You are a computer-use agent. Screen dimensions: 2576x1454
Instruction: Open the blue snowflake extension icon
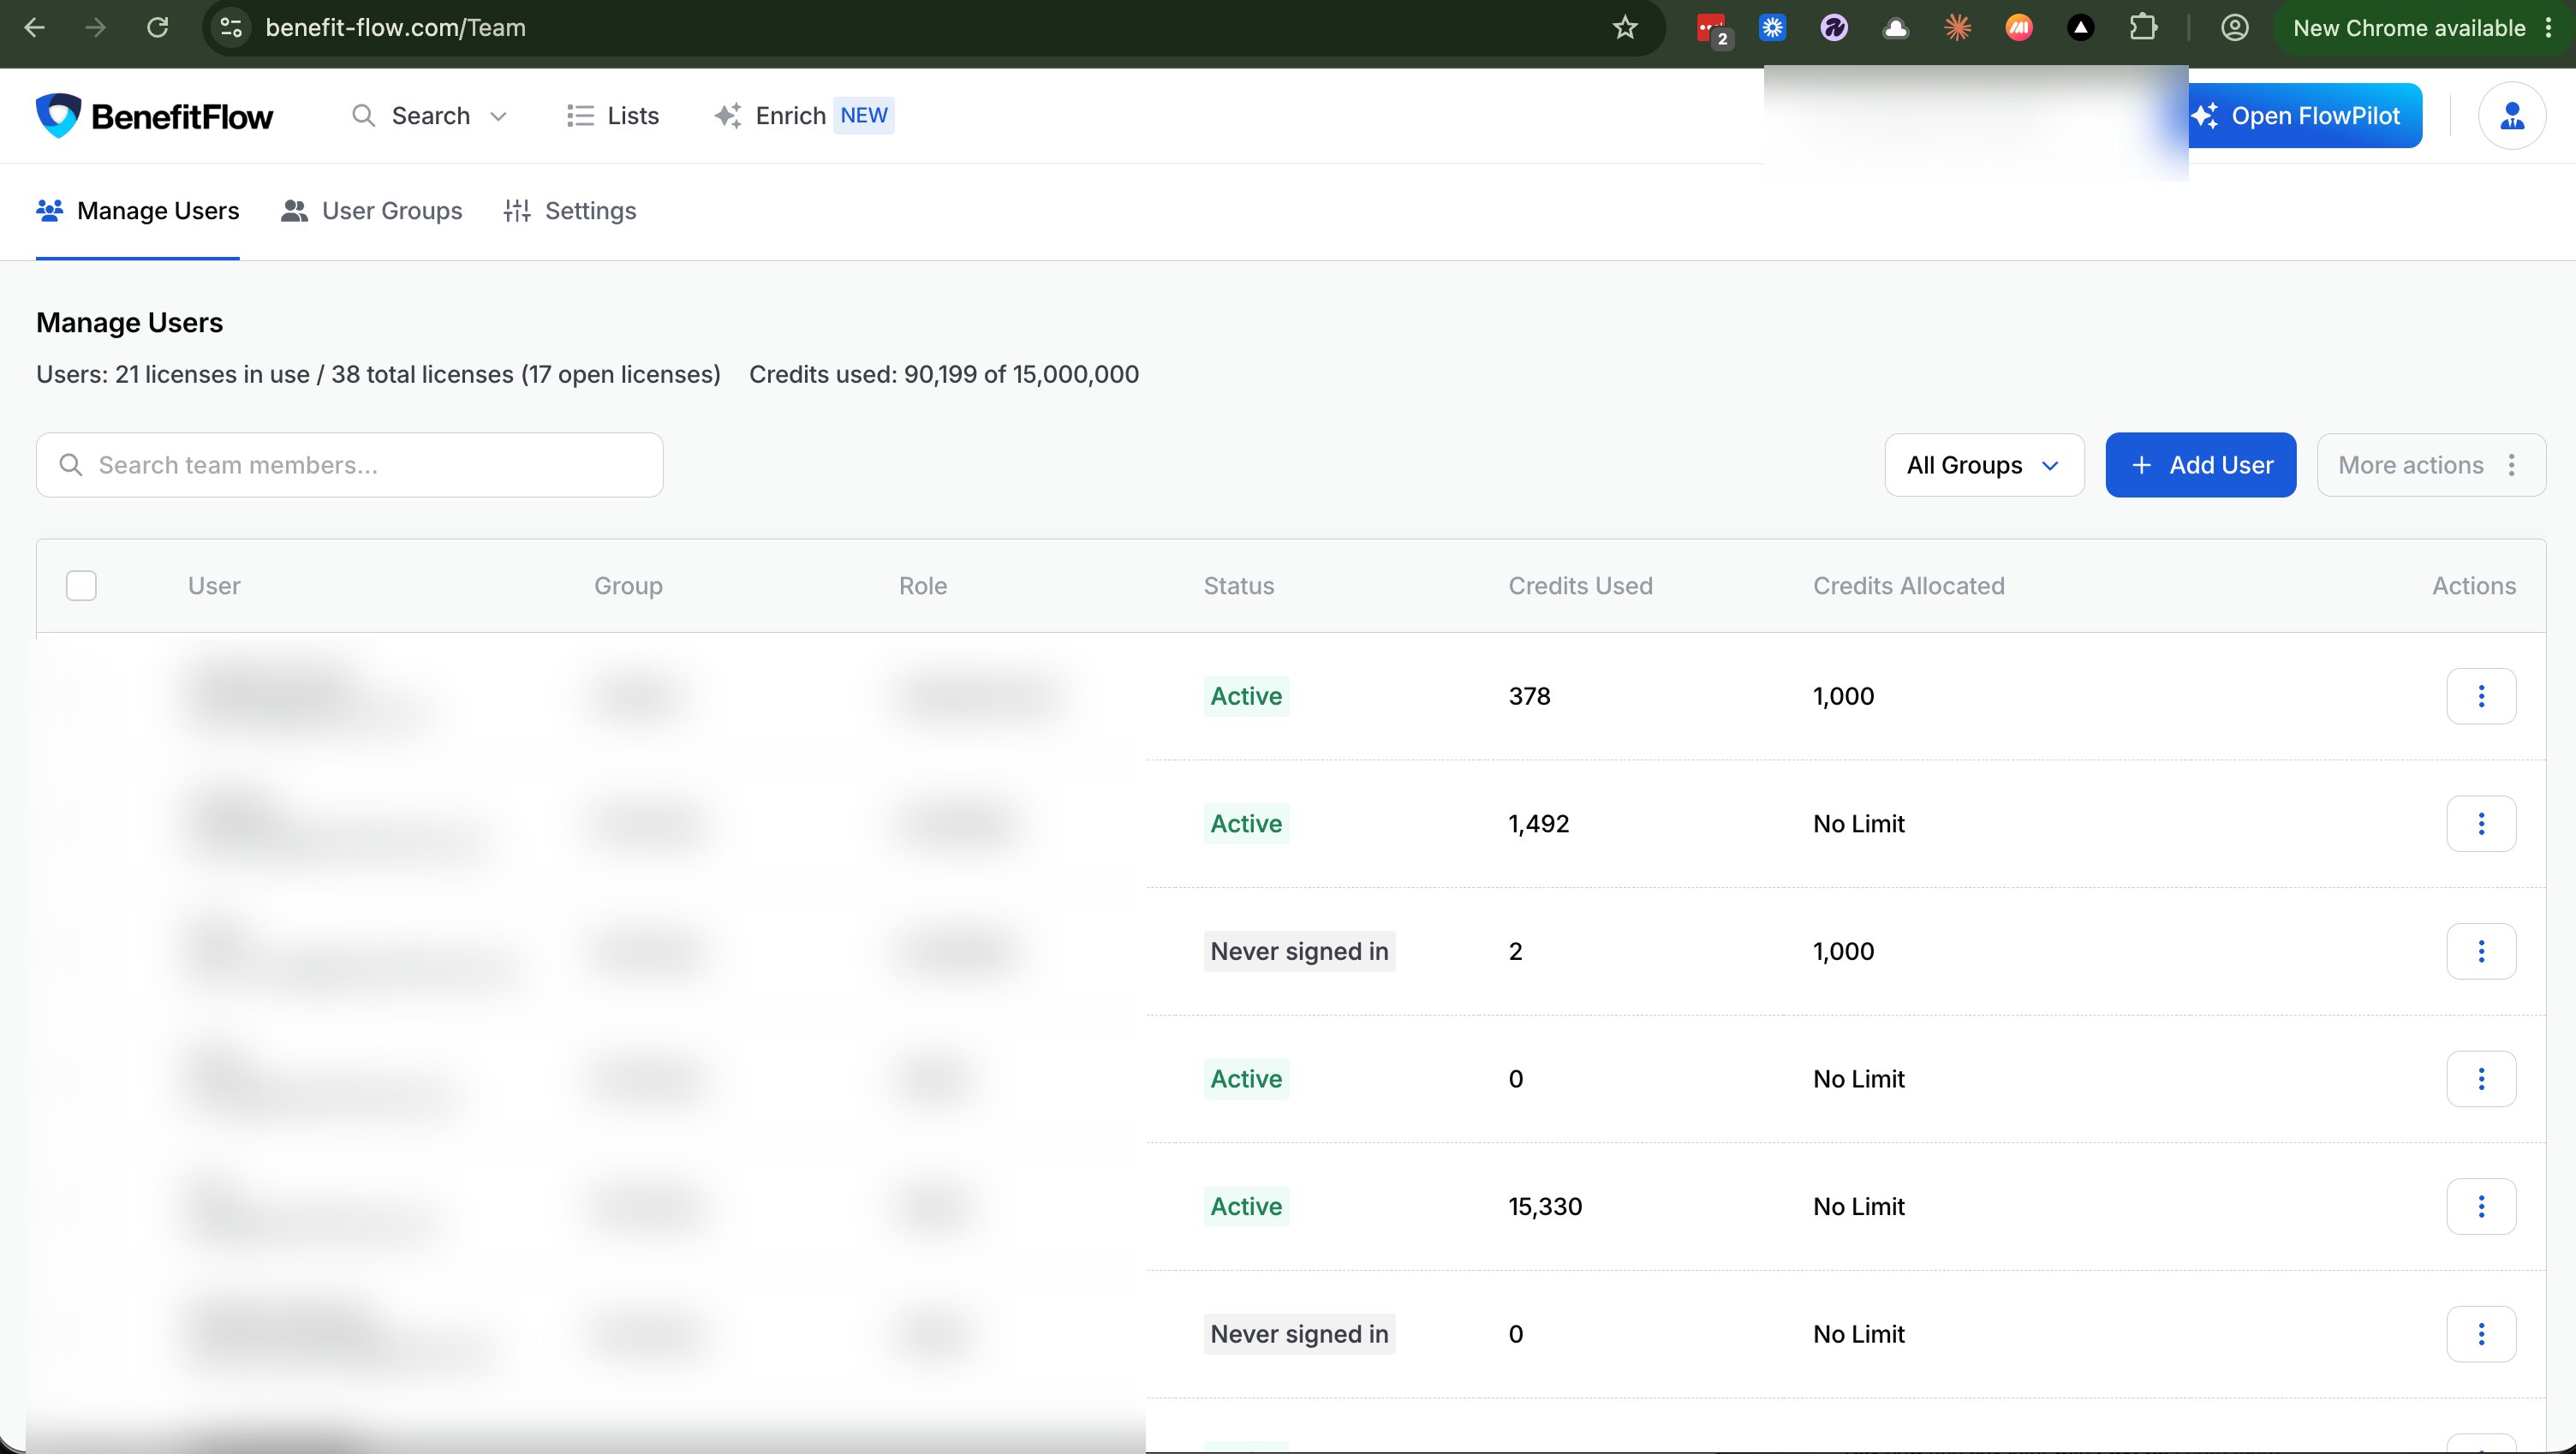point(1773,28)
